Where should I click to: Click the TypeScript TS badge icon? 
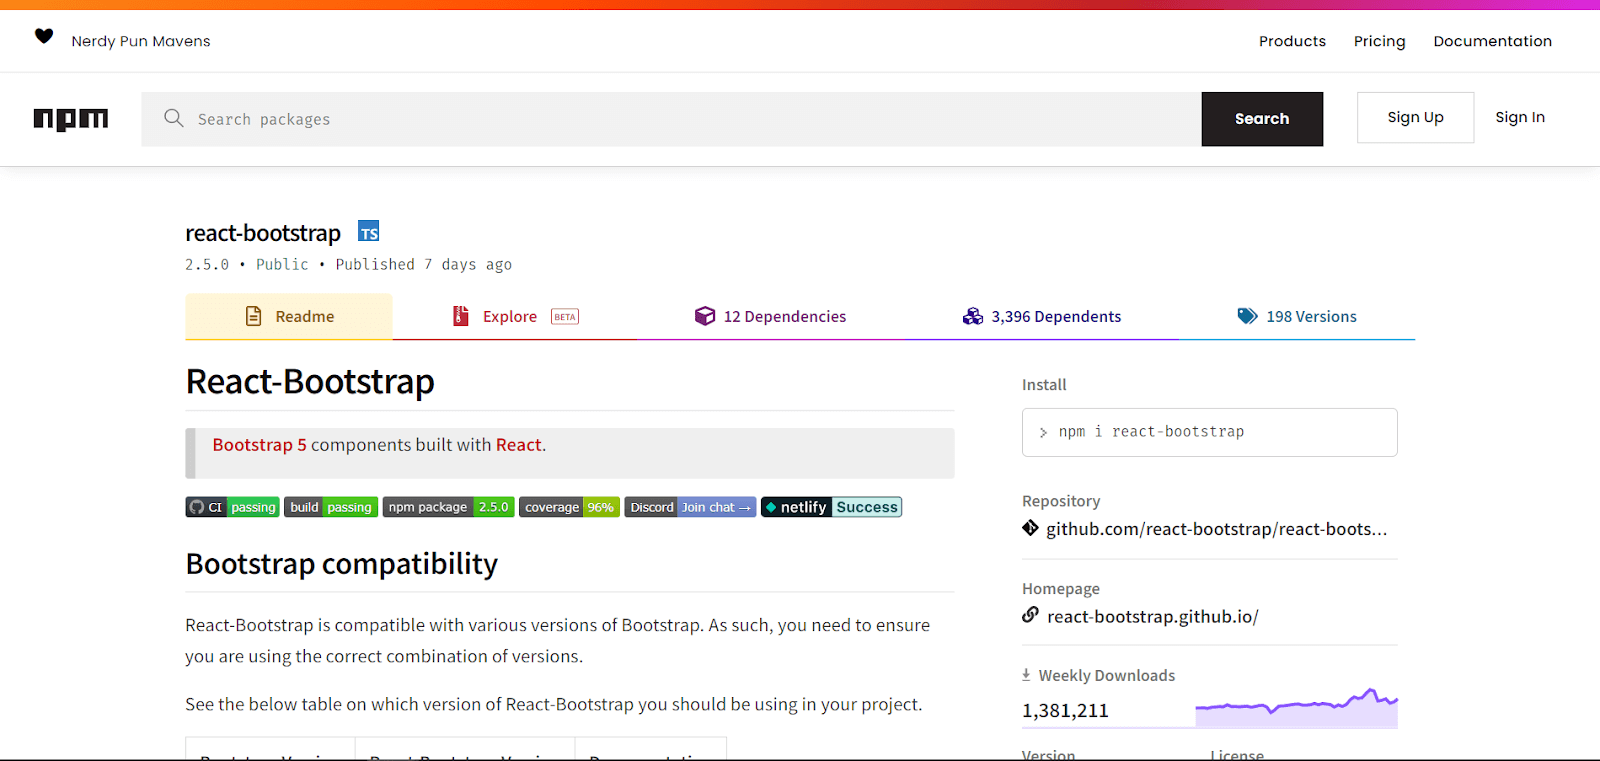pyautogui.click(x=369, y=232)
